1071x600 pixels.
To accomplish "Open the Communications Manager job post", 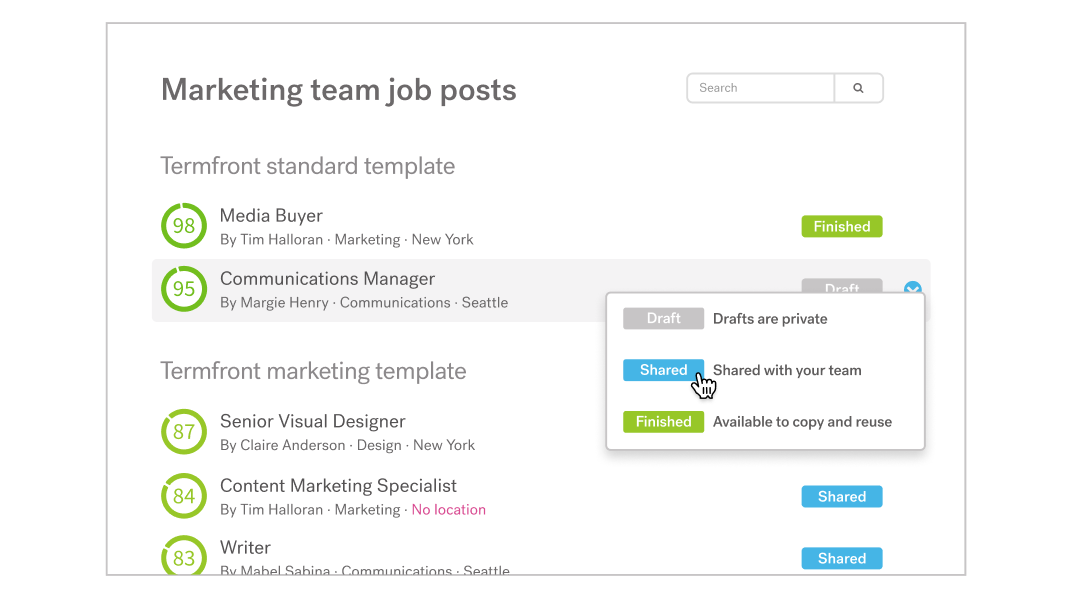I will coord(327,279).
